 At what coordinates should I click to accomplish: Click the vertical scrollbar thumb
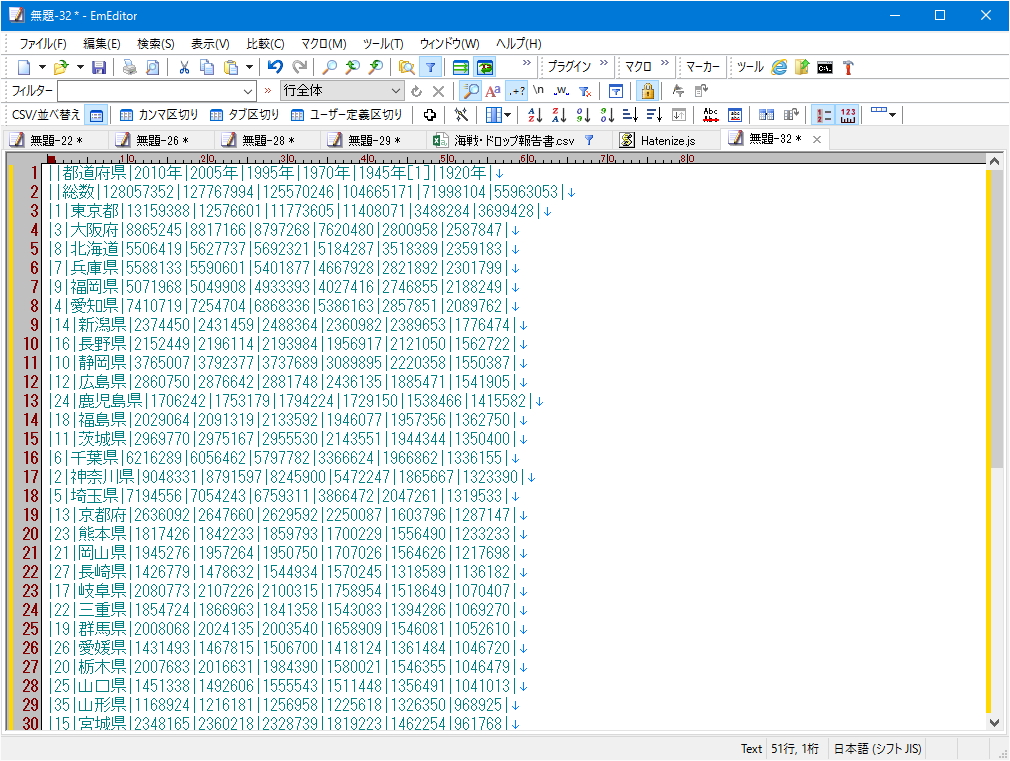tap(996, 319)
